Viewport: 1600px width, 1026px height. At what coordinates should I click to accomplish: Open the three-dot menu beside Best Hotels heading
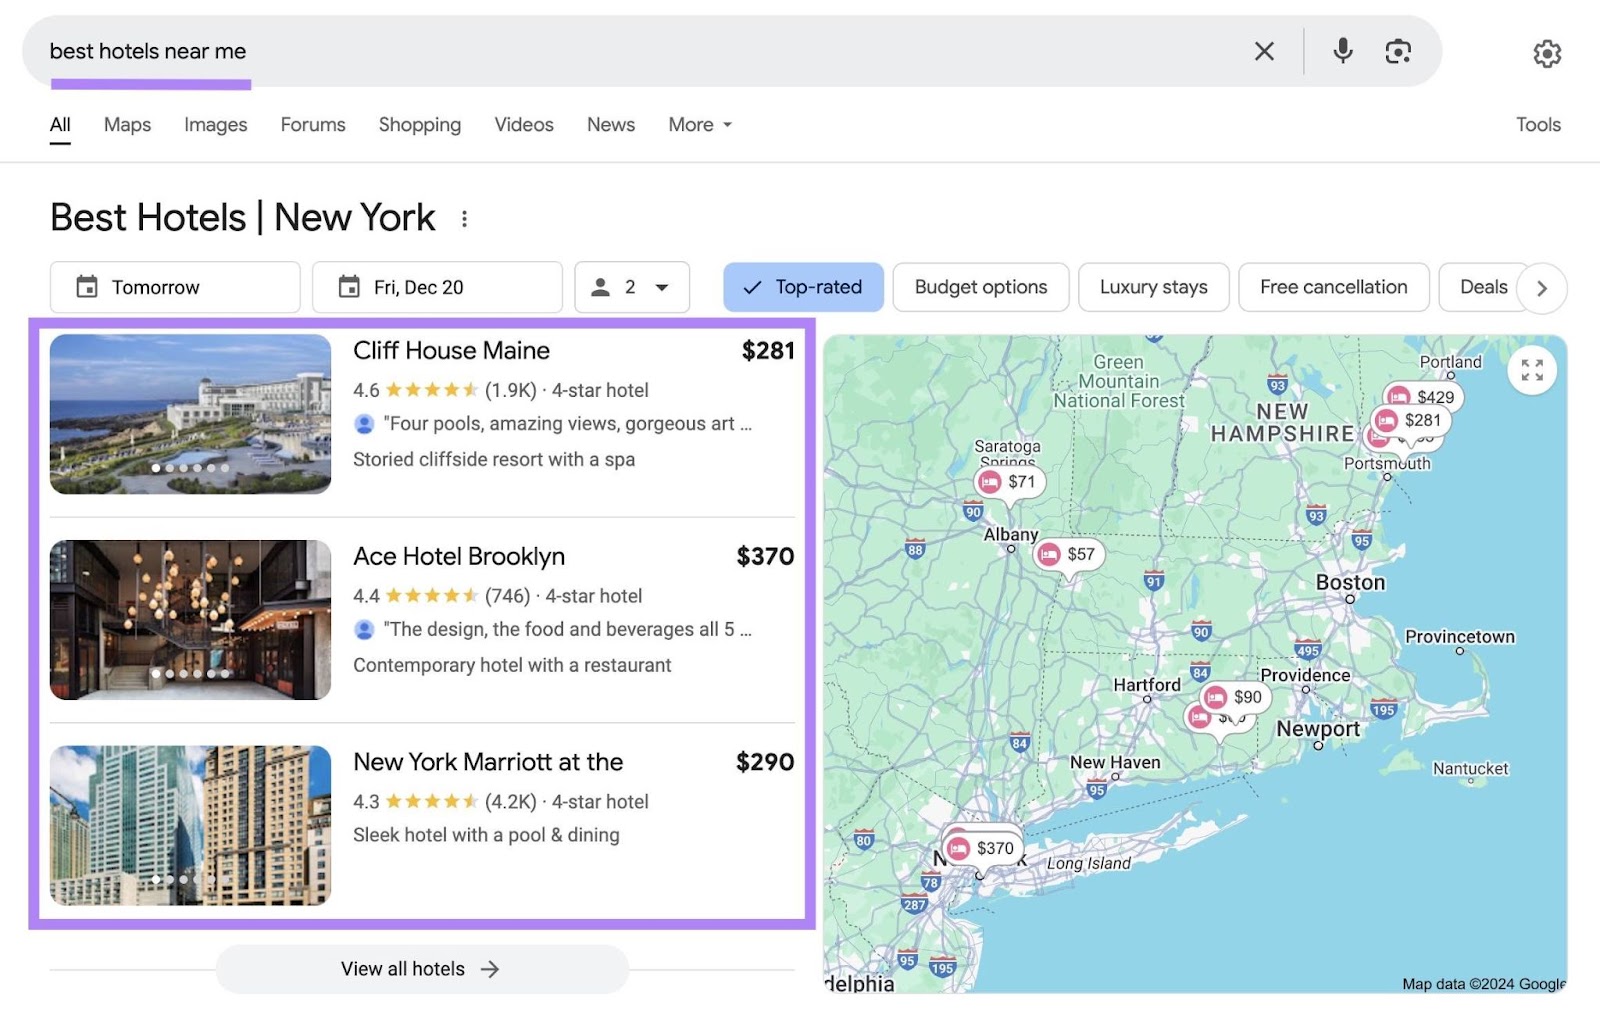(x=464, y=219)
